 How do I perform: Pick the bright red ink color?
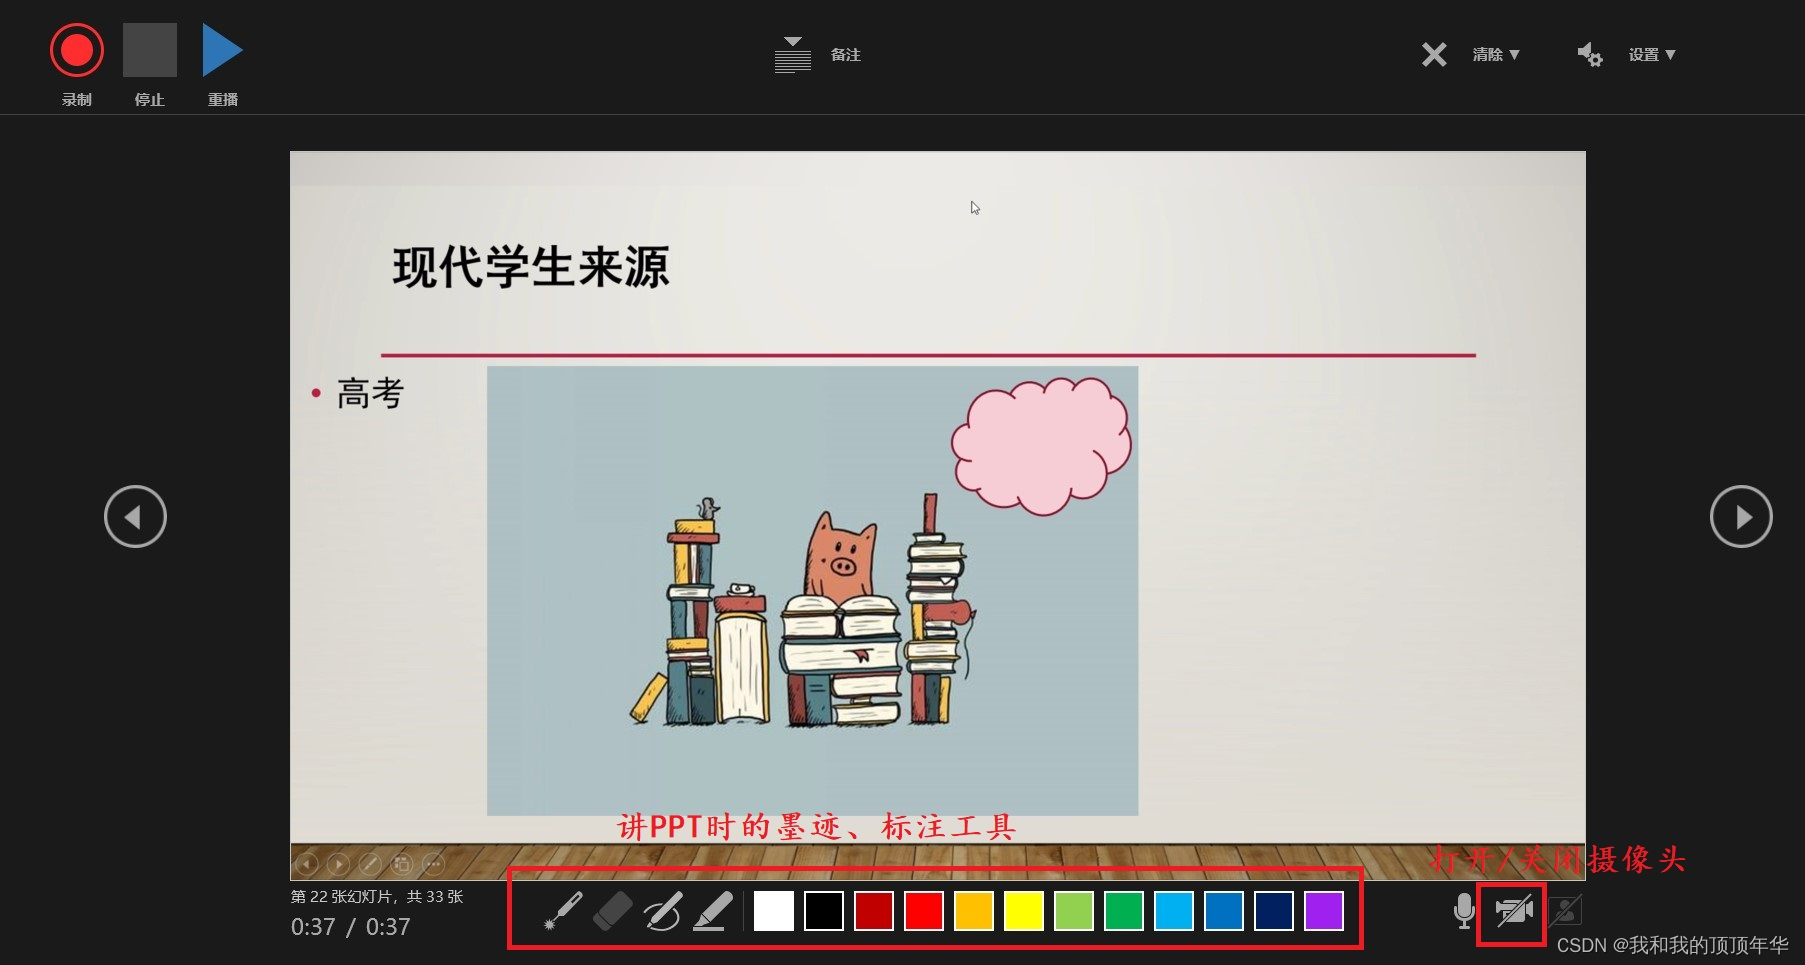[924, 911]
